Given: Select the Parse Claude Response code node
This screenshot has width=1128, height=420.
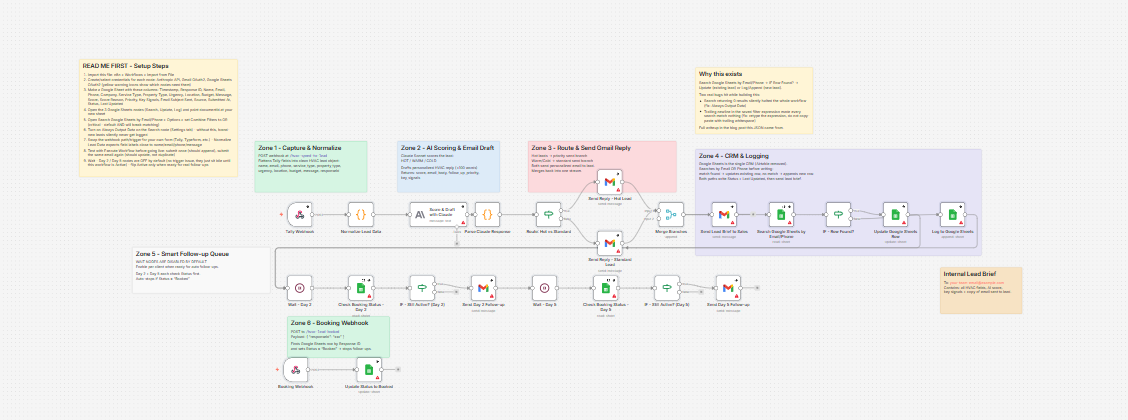Looking at the screenshot, I should click(487, 214).
